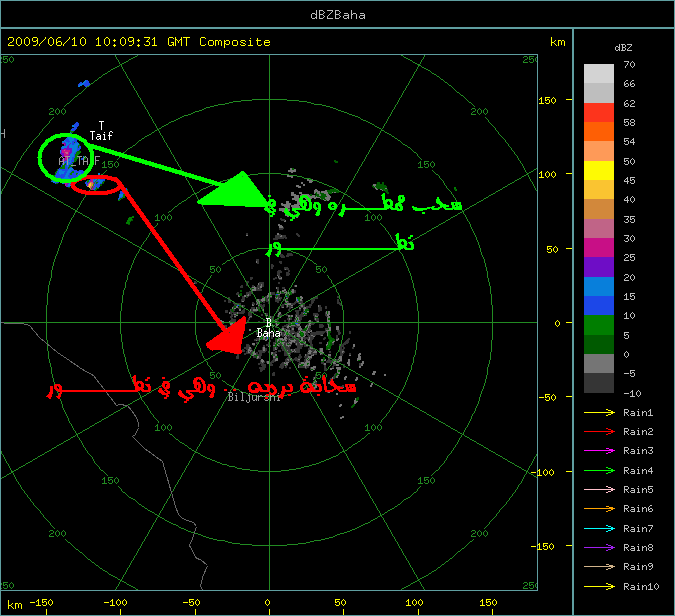Click the Baha radar site label
Screen dimensions: 675x616
(x=269, y=333)
